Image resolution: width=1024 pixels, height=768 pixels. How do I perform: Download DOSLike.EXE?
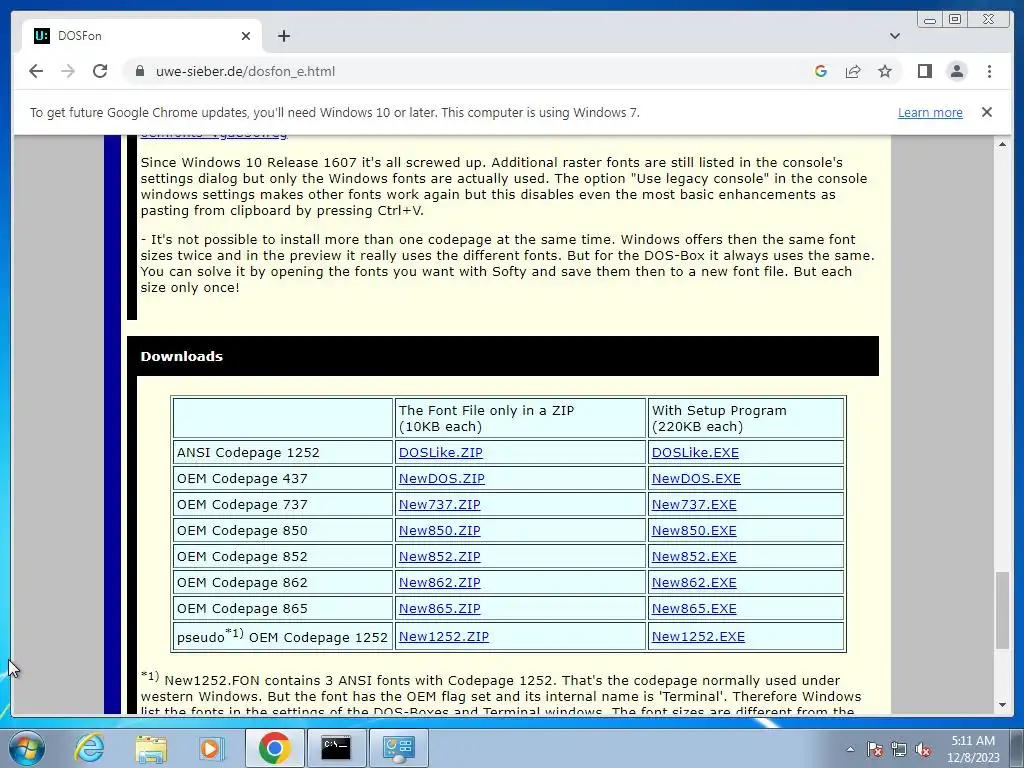click(x=696, y=453)
